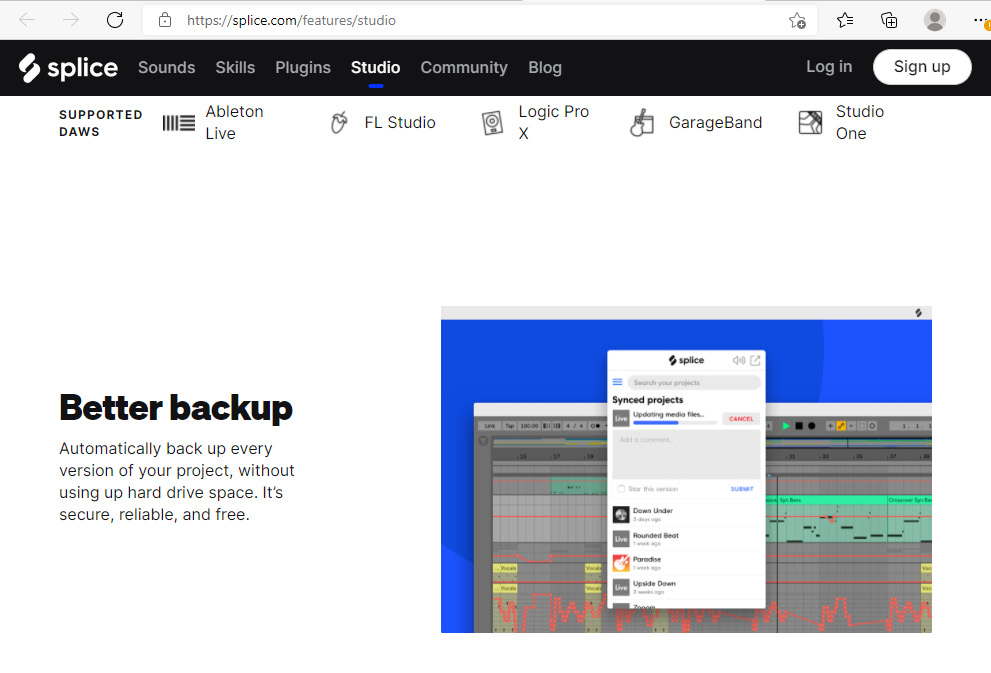Click the GarageBand label
Image resolution: width=991 pixels, height=673 pixels.
click(715, 123)
